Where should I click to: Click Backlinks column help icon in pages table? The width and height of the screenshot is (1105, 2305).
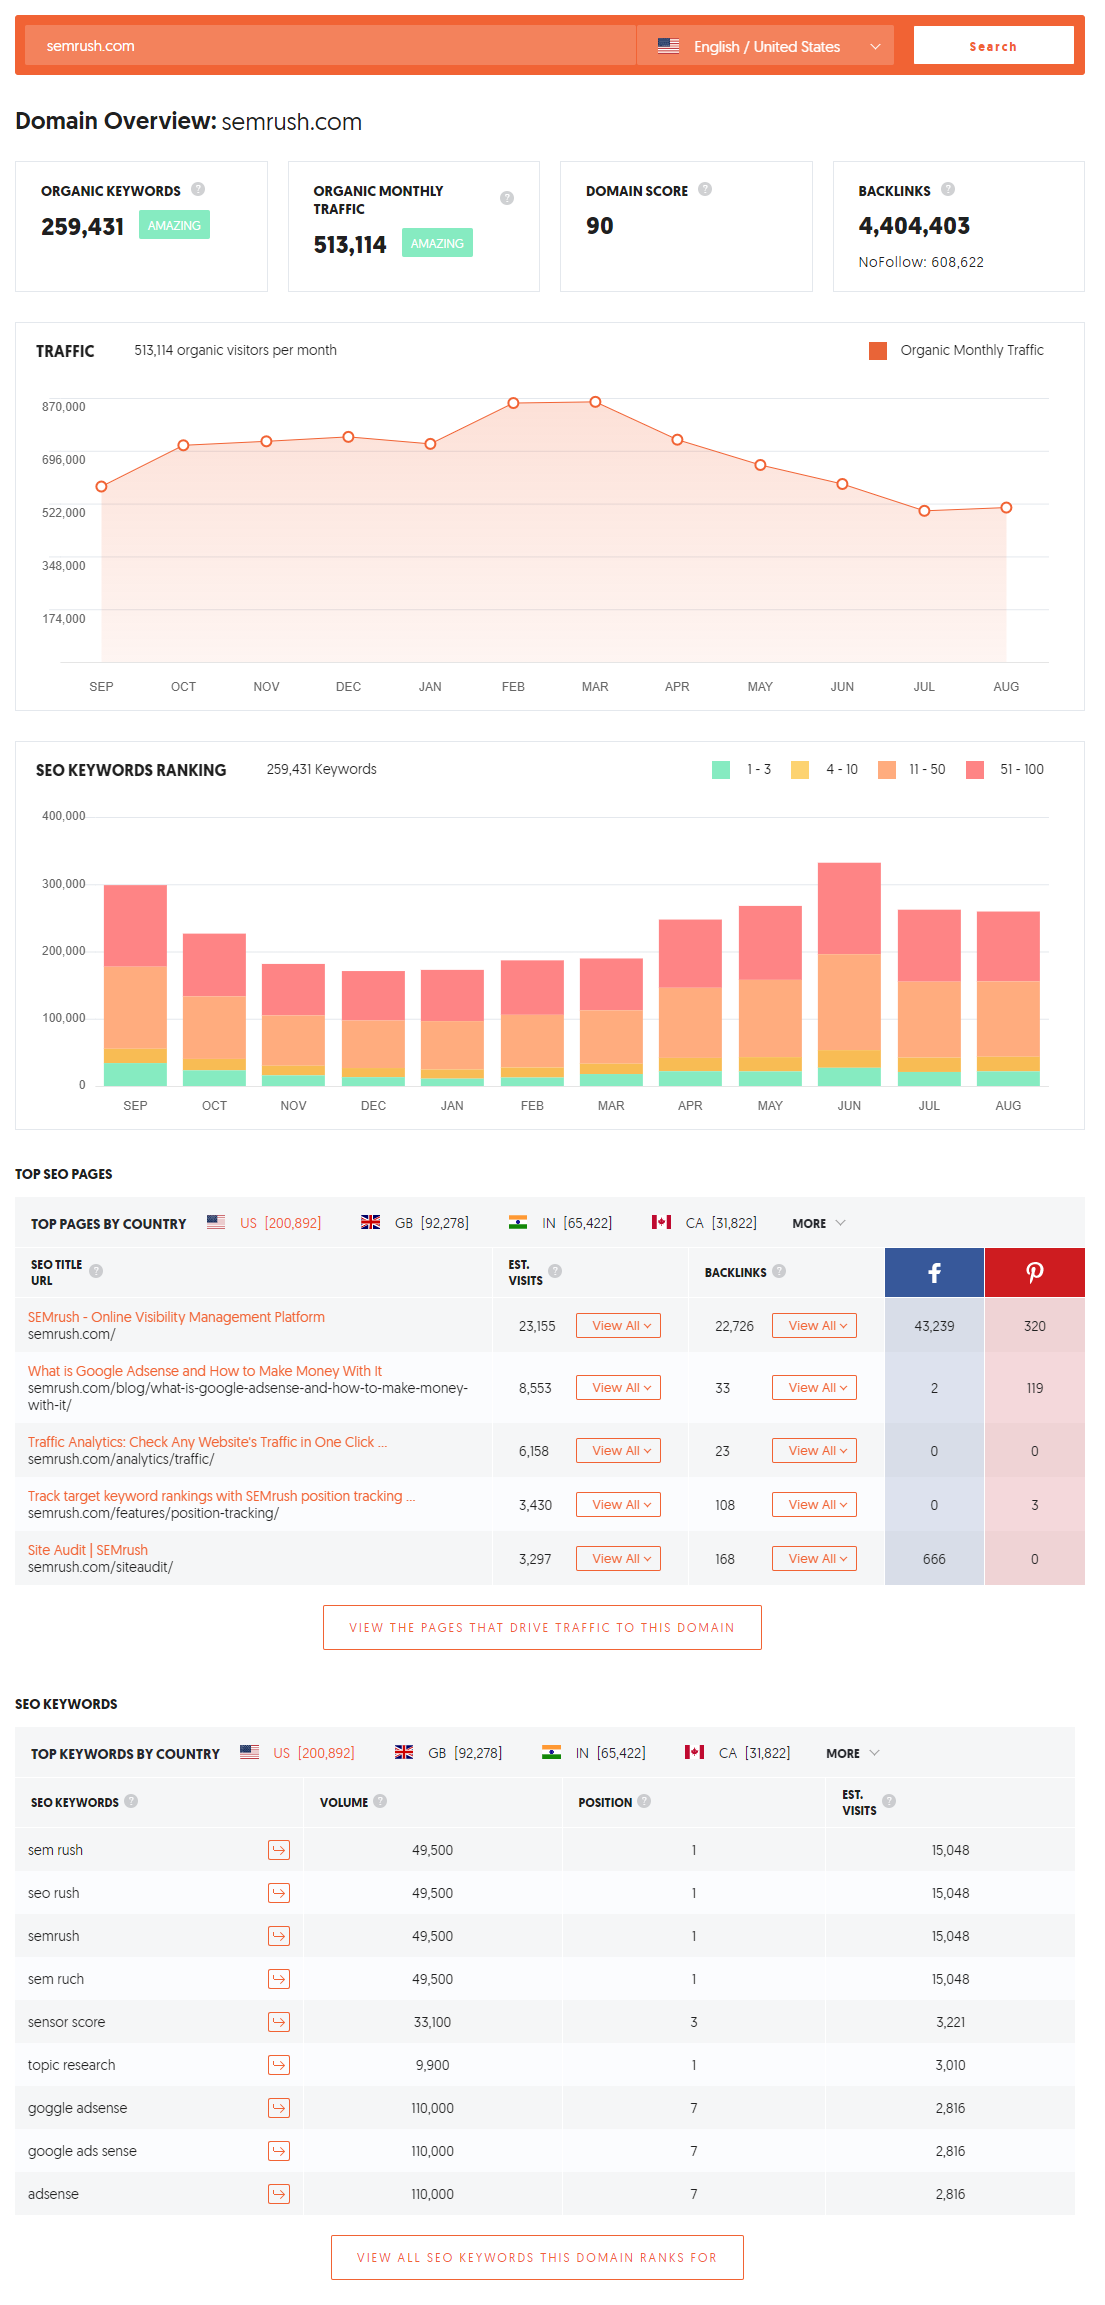(x=779, y=1271)
